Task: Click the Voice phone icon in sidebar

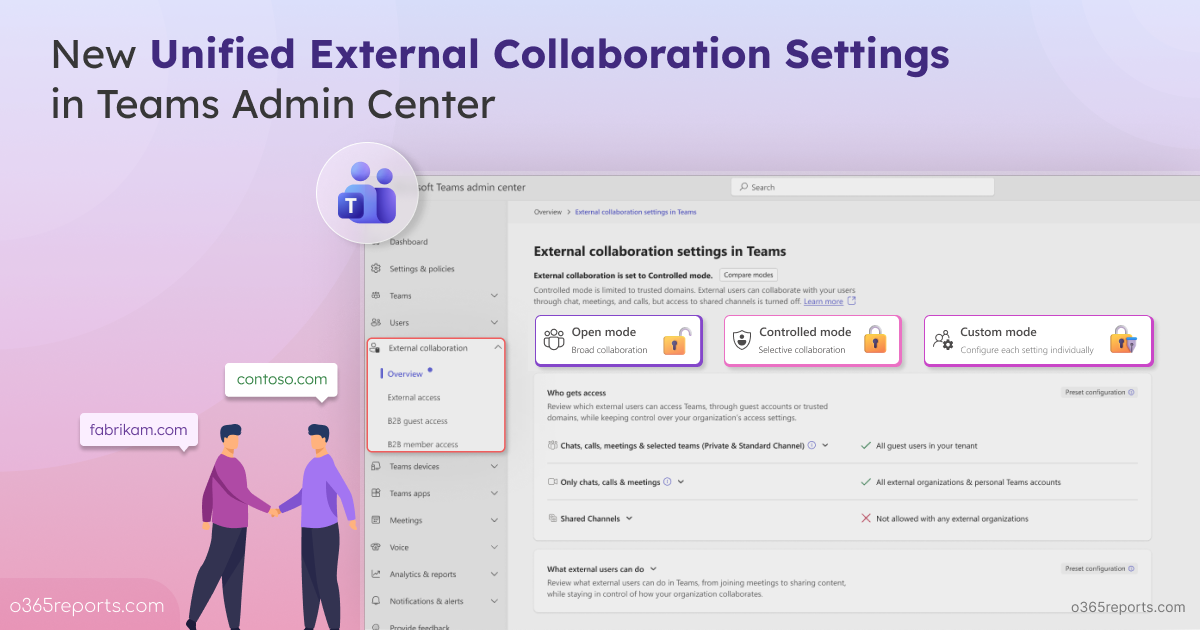Action: 376,548
